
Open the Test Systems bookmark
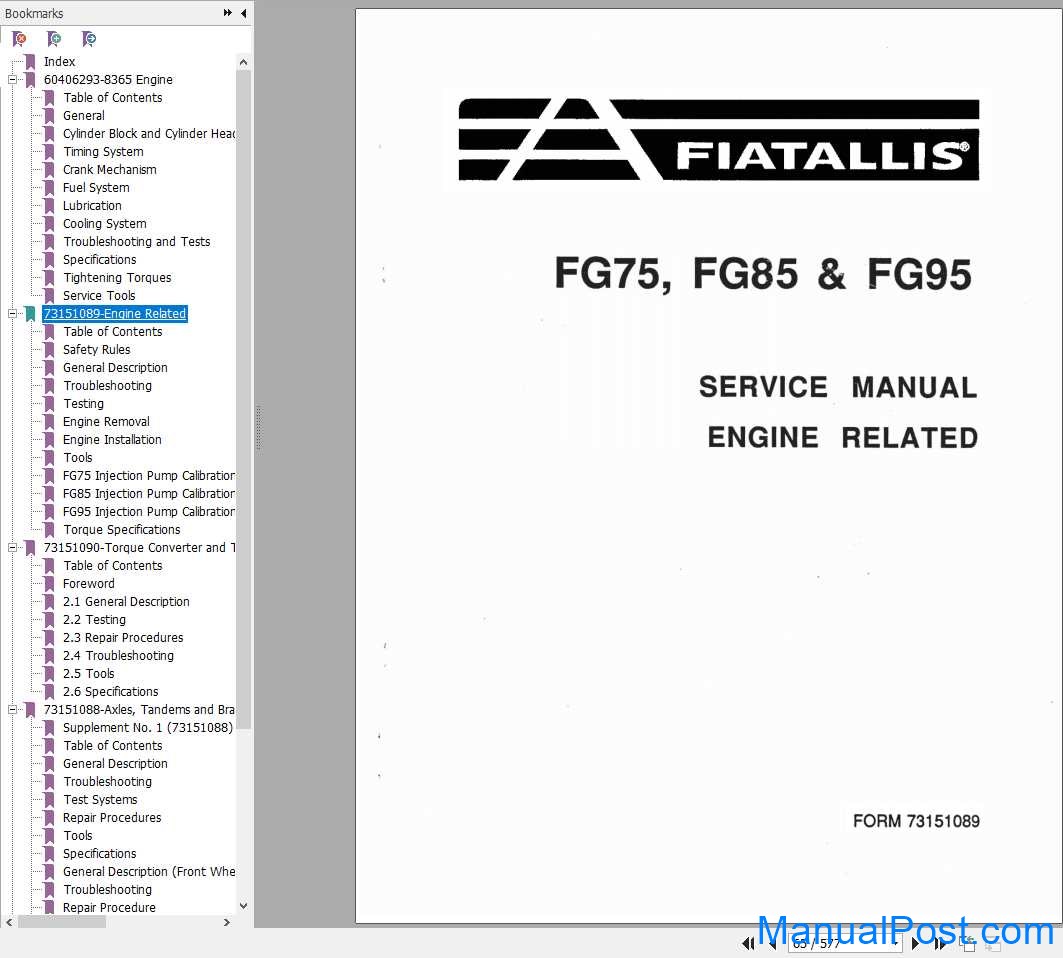(x=100, y=799)
